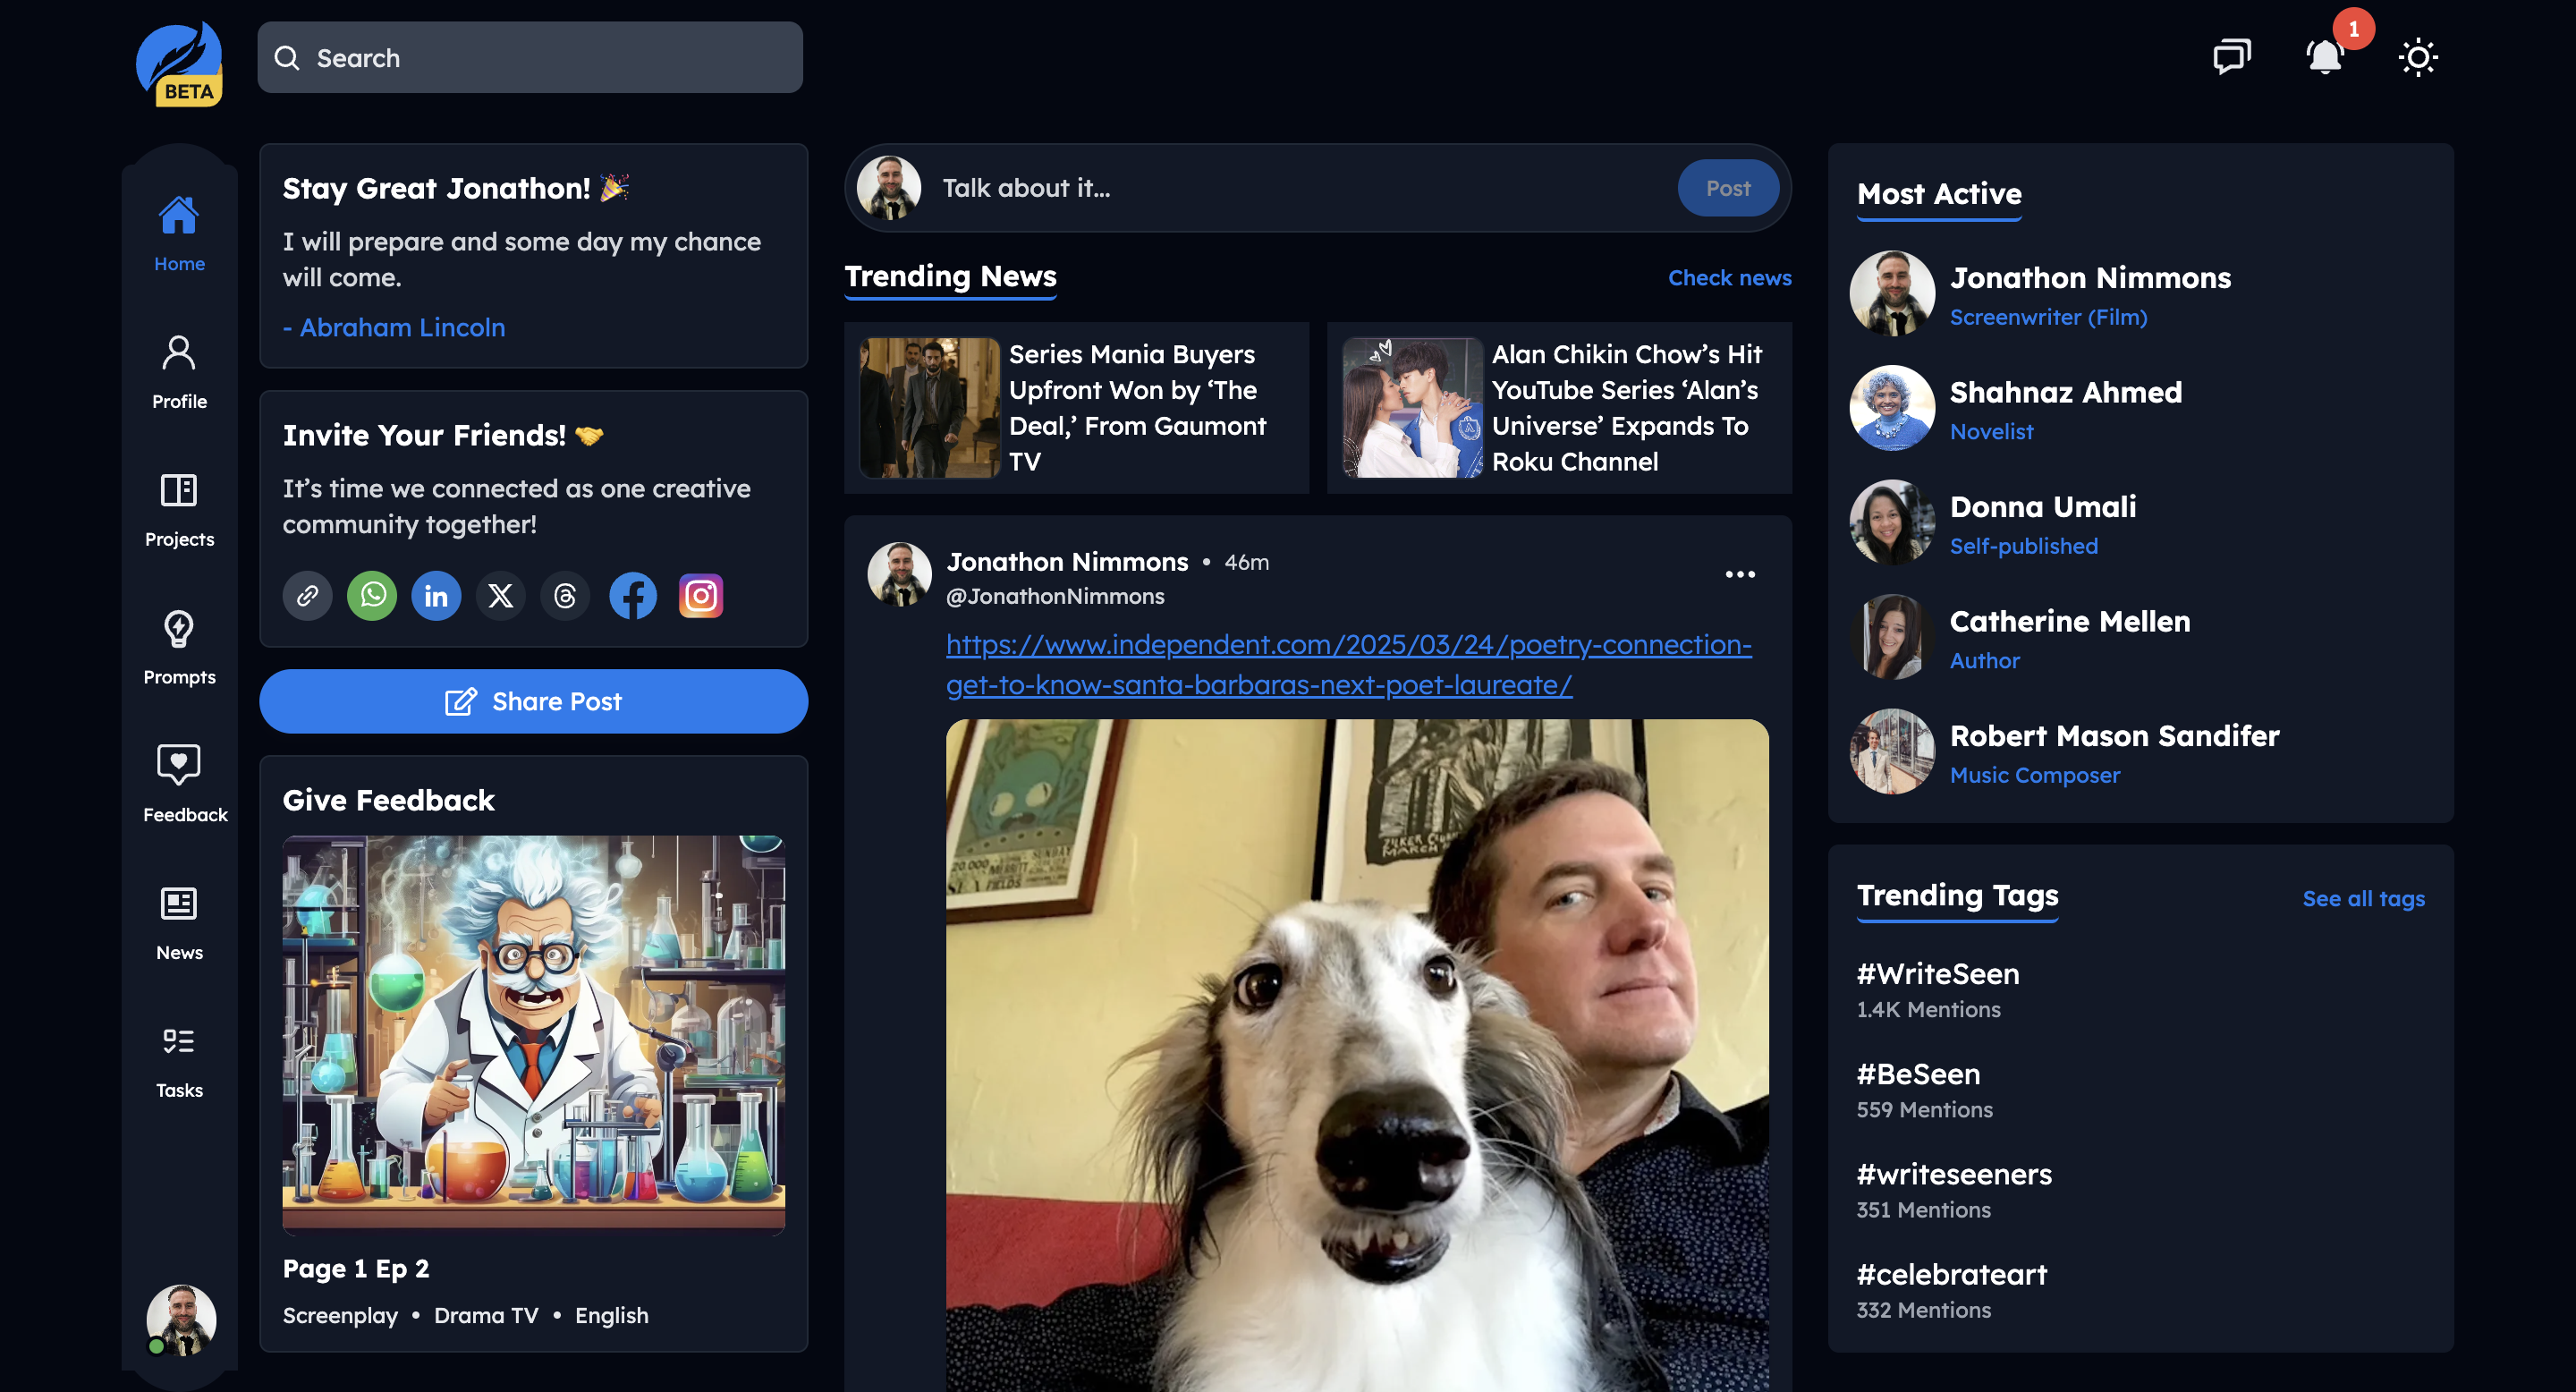Click your avatar beside the post composer

pos(888,188)
